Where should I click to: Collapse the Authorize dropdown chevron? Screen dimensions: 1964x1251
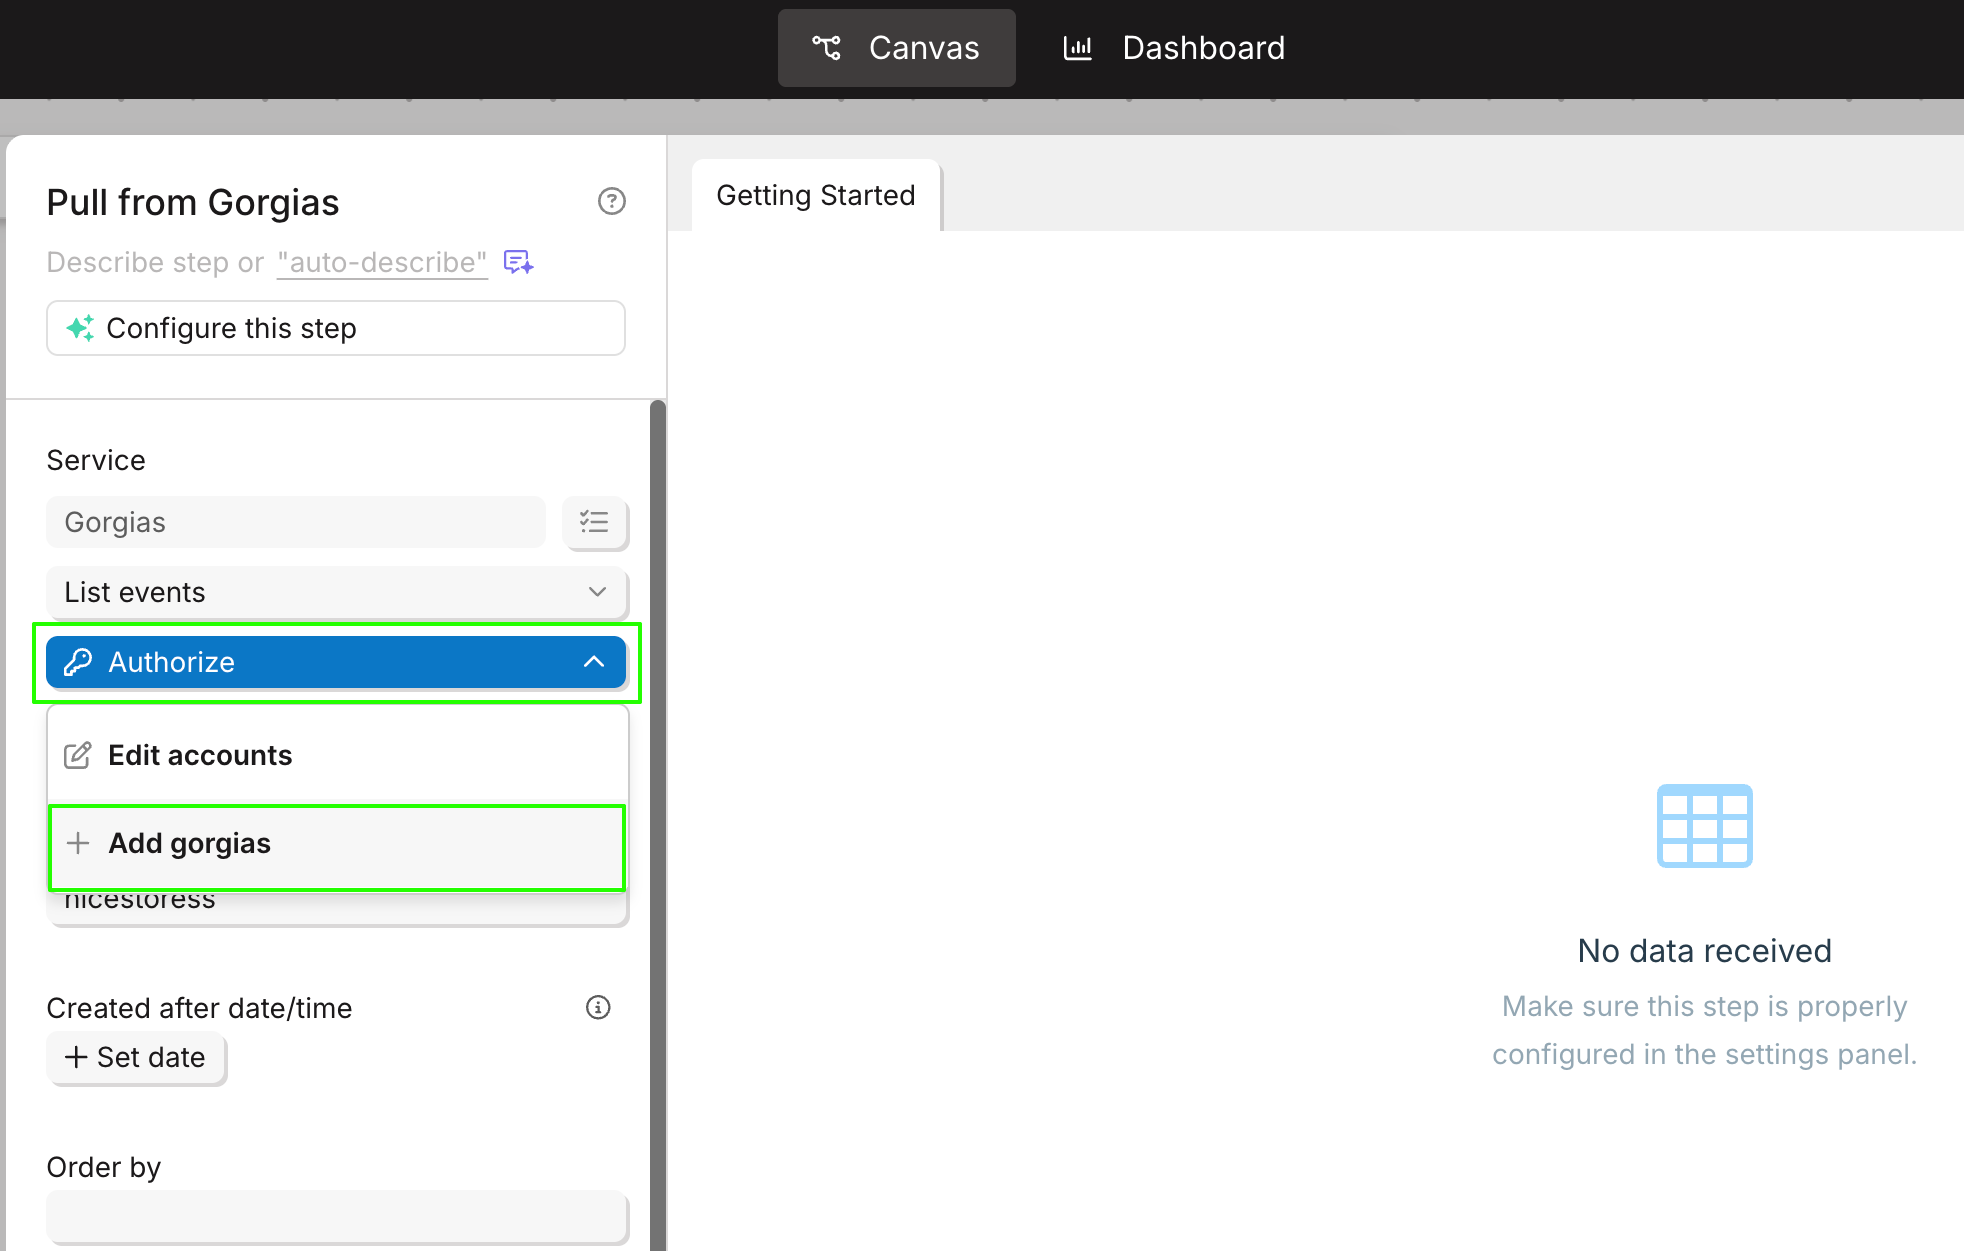click(x=594, y=662)
